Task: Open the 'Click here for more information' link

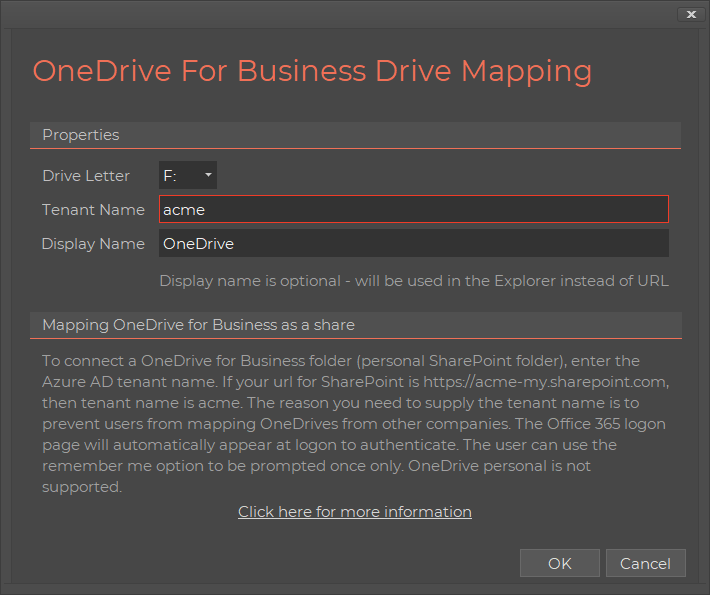Action: click(355, 512)
